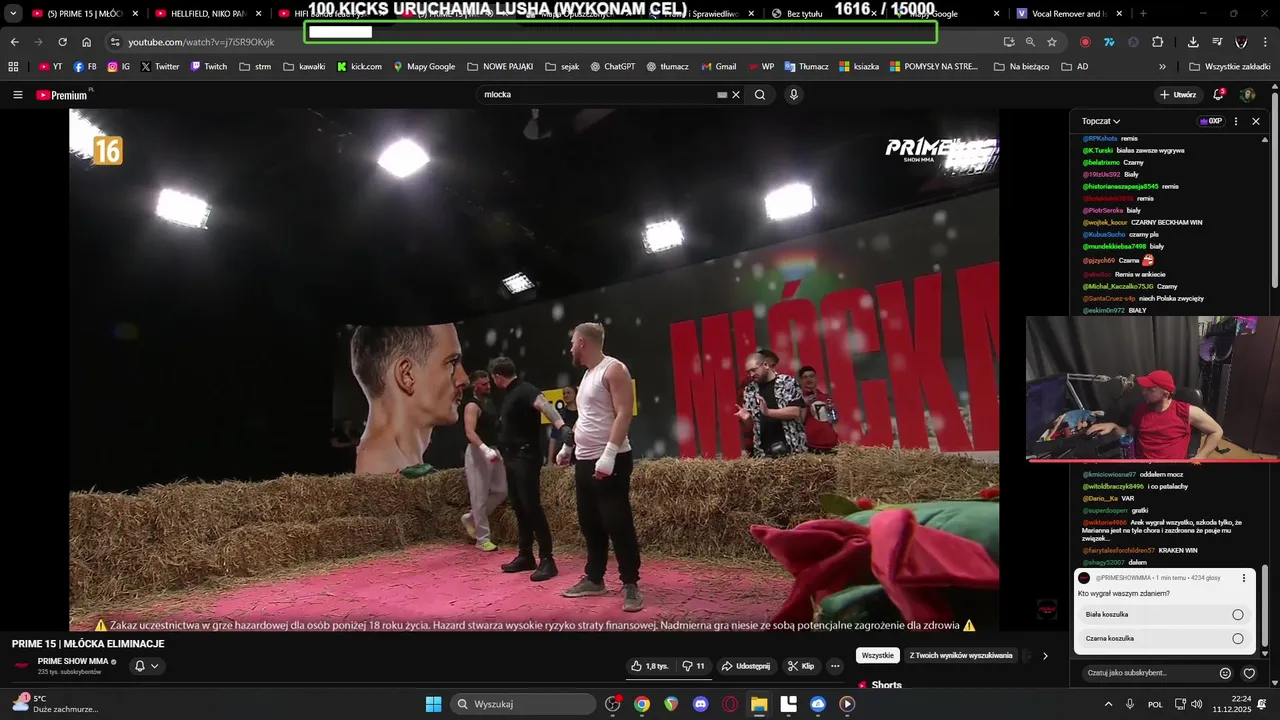Open File Explorer from the taskbar

click(759, 704)
